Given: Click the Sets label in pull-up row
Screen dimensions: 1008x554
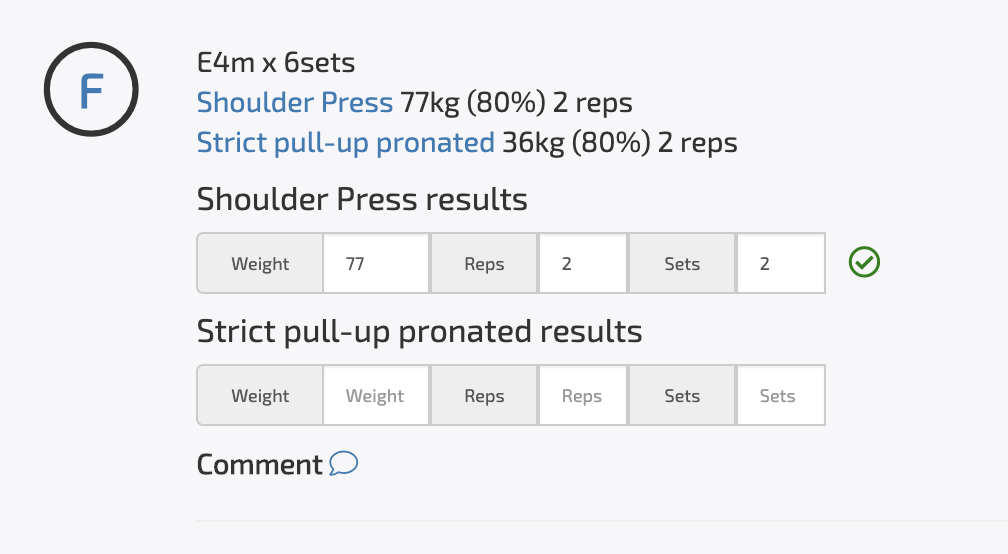Looking at the screenshot, I should coord(682,395).
